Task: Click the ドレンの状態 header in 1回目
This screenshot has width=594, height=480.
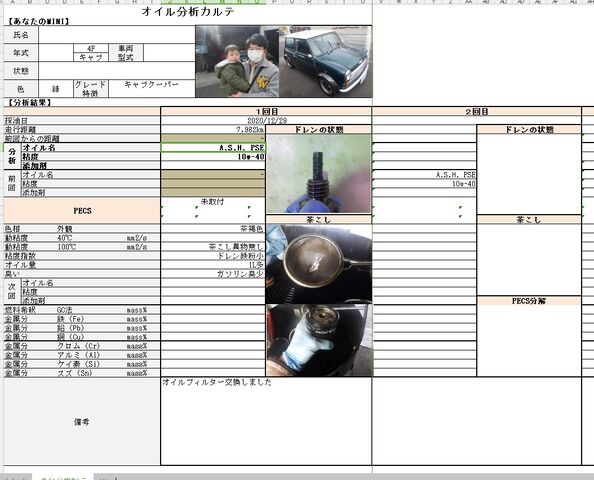Action: coord(319,130)
